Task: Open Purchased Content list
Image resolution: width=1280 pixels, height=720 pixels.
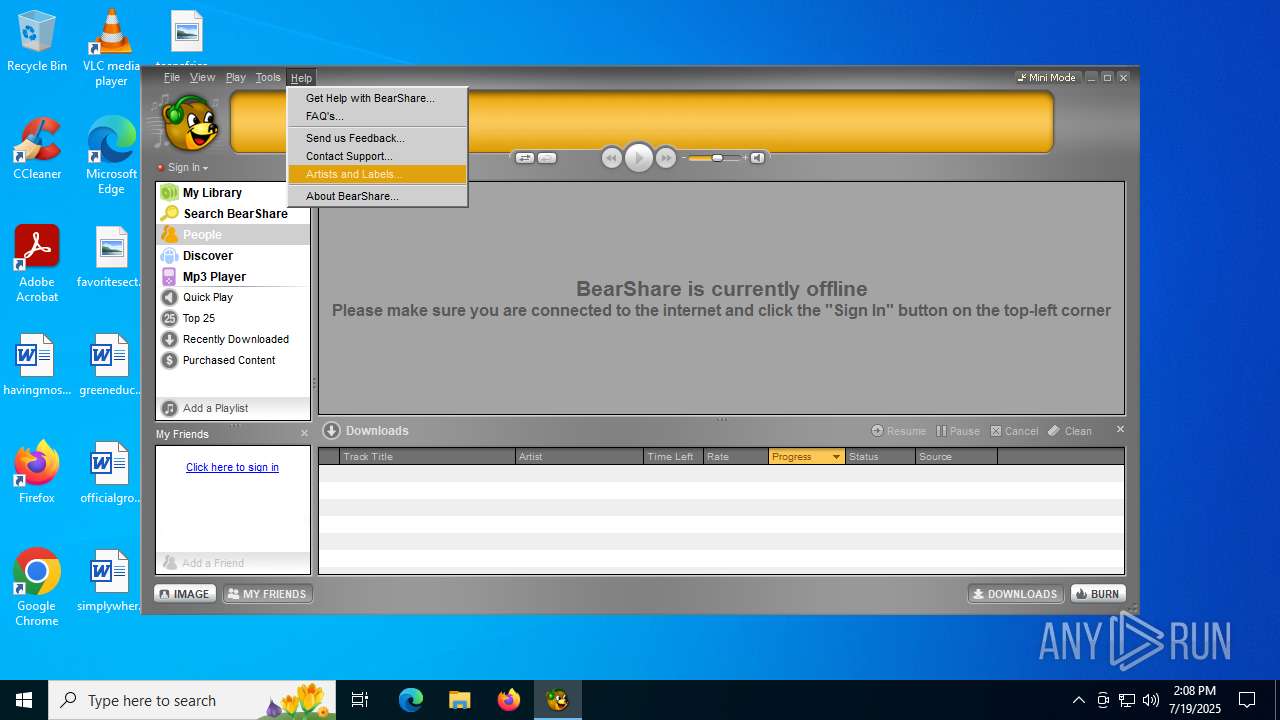Action: [233, 360]
